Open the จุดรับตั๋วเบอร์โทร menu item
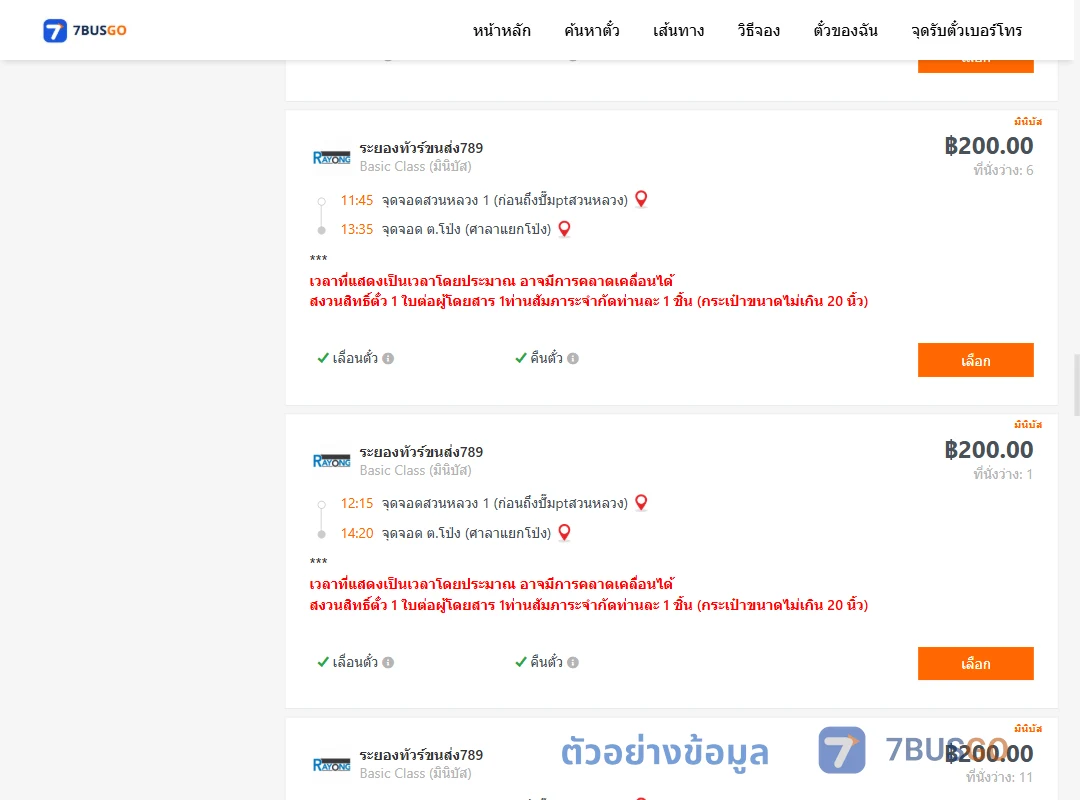 pos(966,30)
